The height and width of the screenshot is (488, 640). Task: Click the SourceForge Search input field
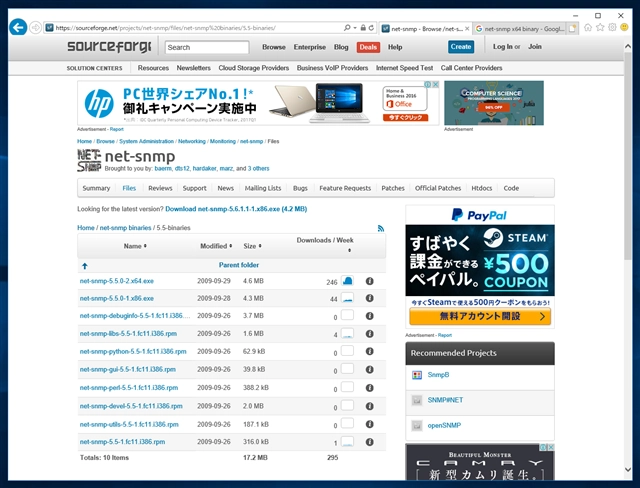coord(207,47)
